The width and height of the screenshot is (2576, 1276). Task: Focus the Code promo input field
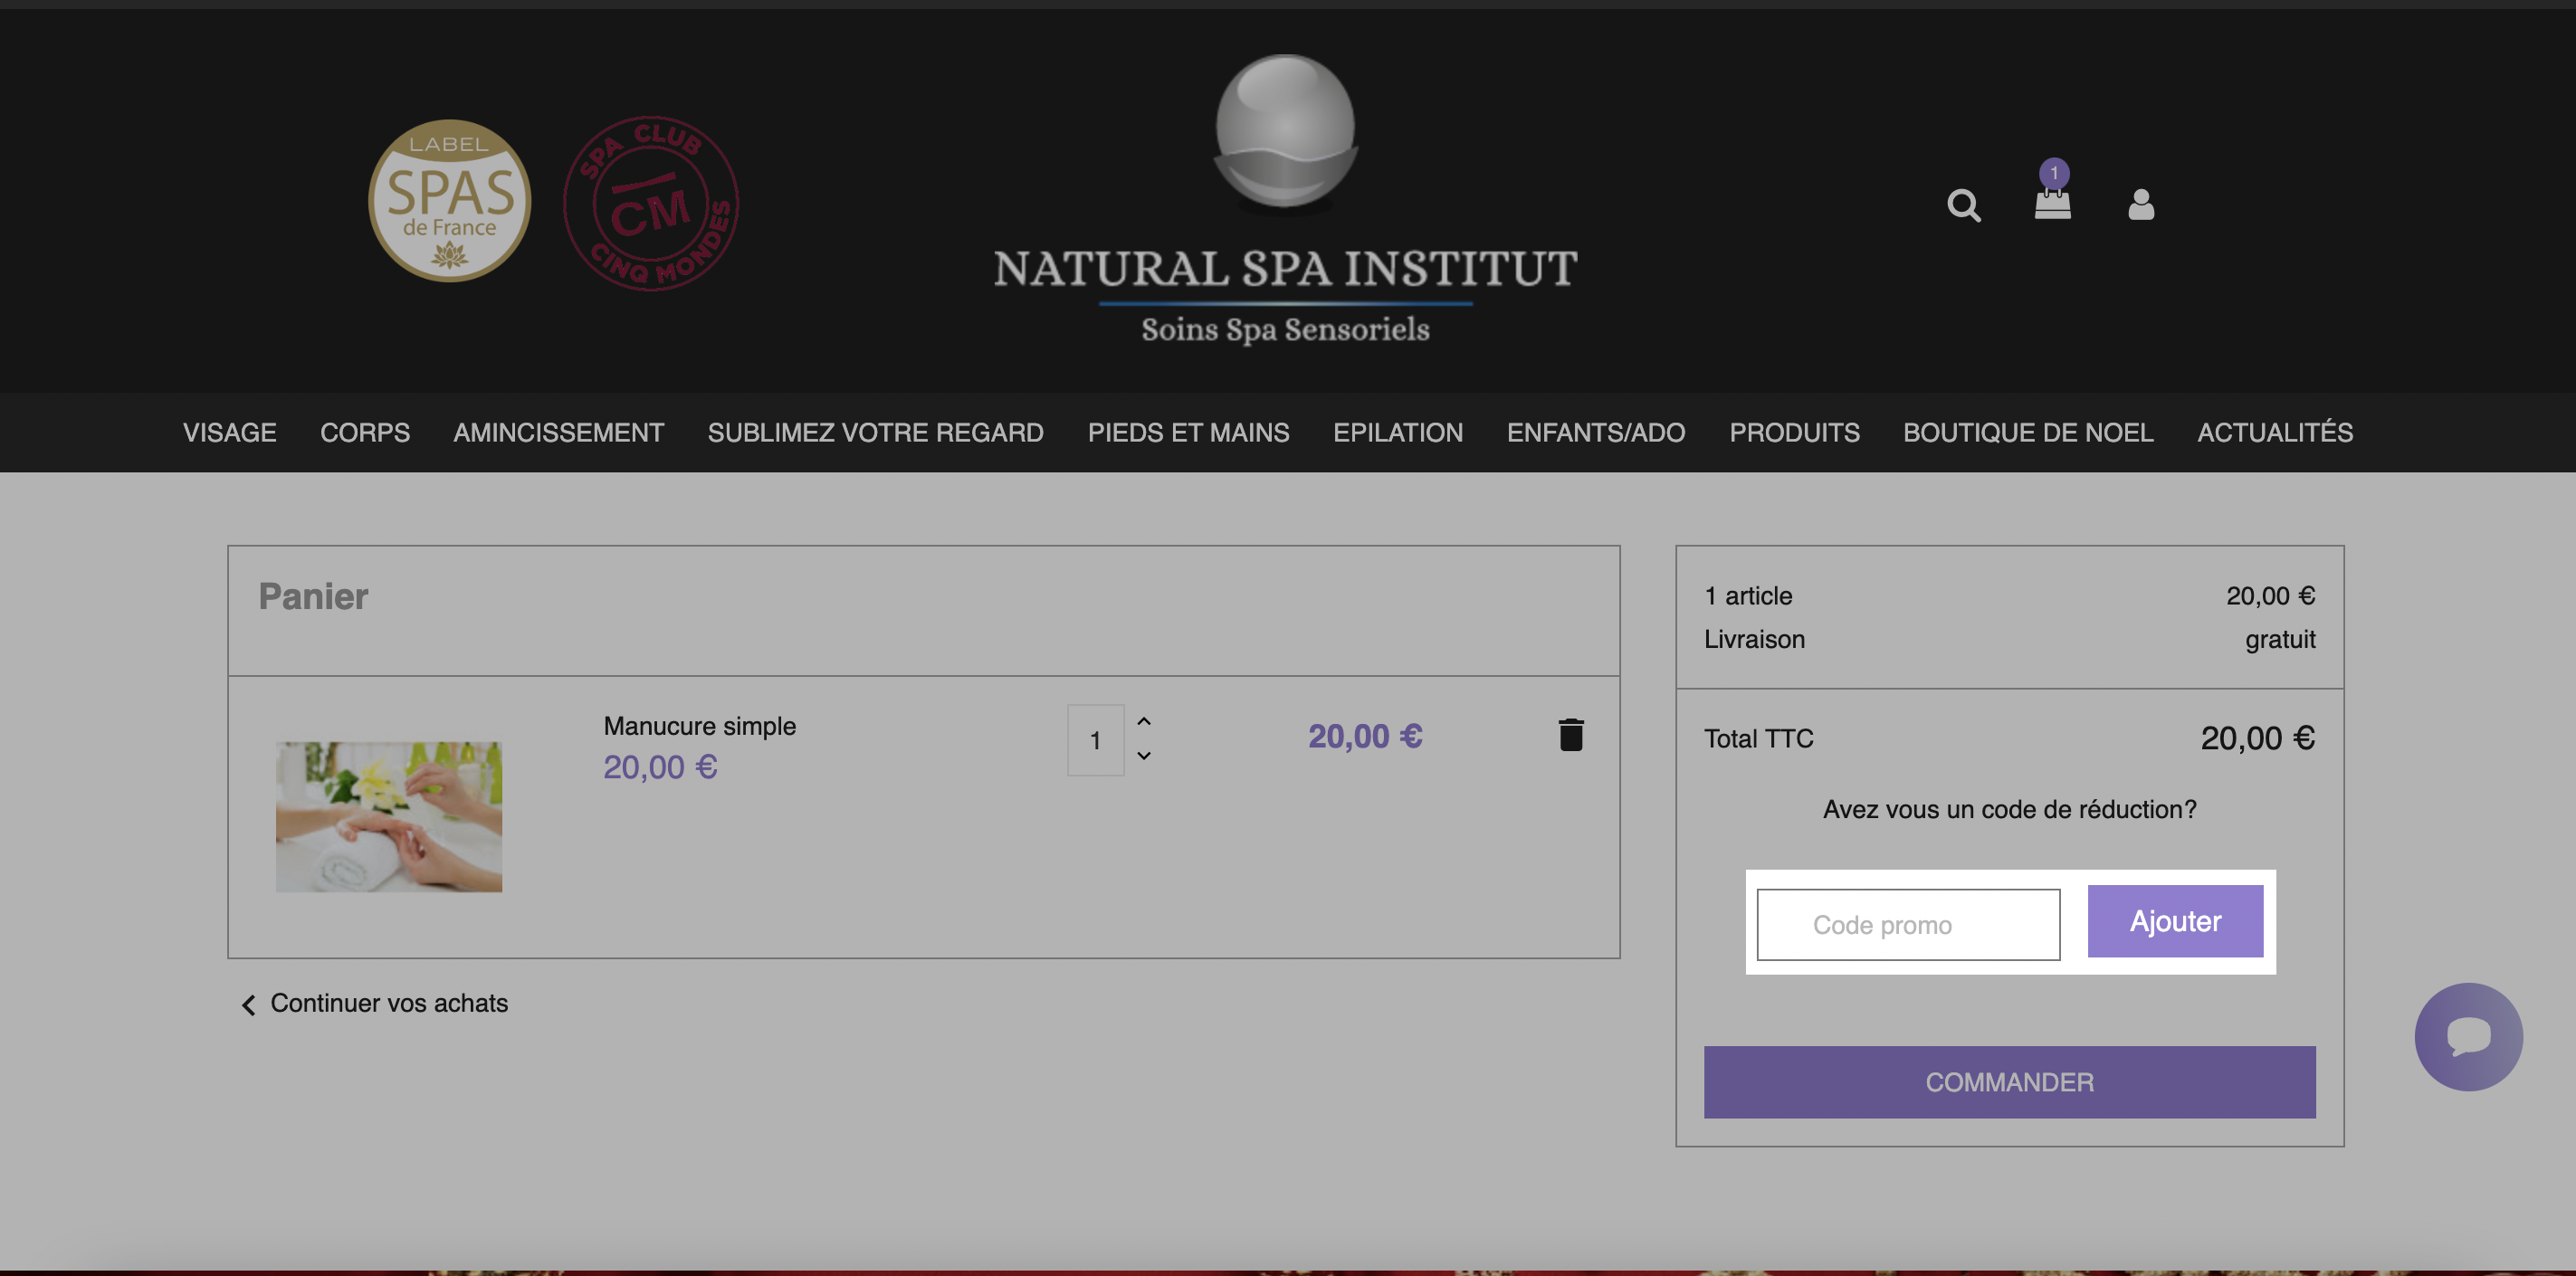(x=1908, y=925)
